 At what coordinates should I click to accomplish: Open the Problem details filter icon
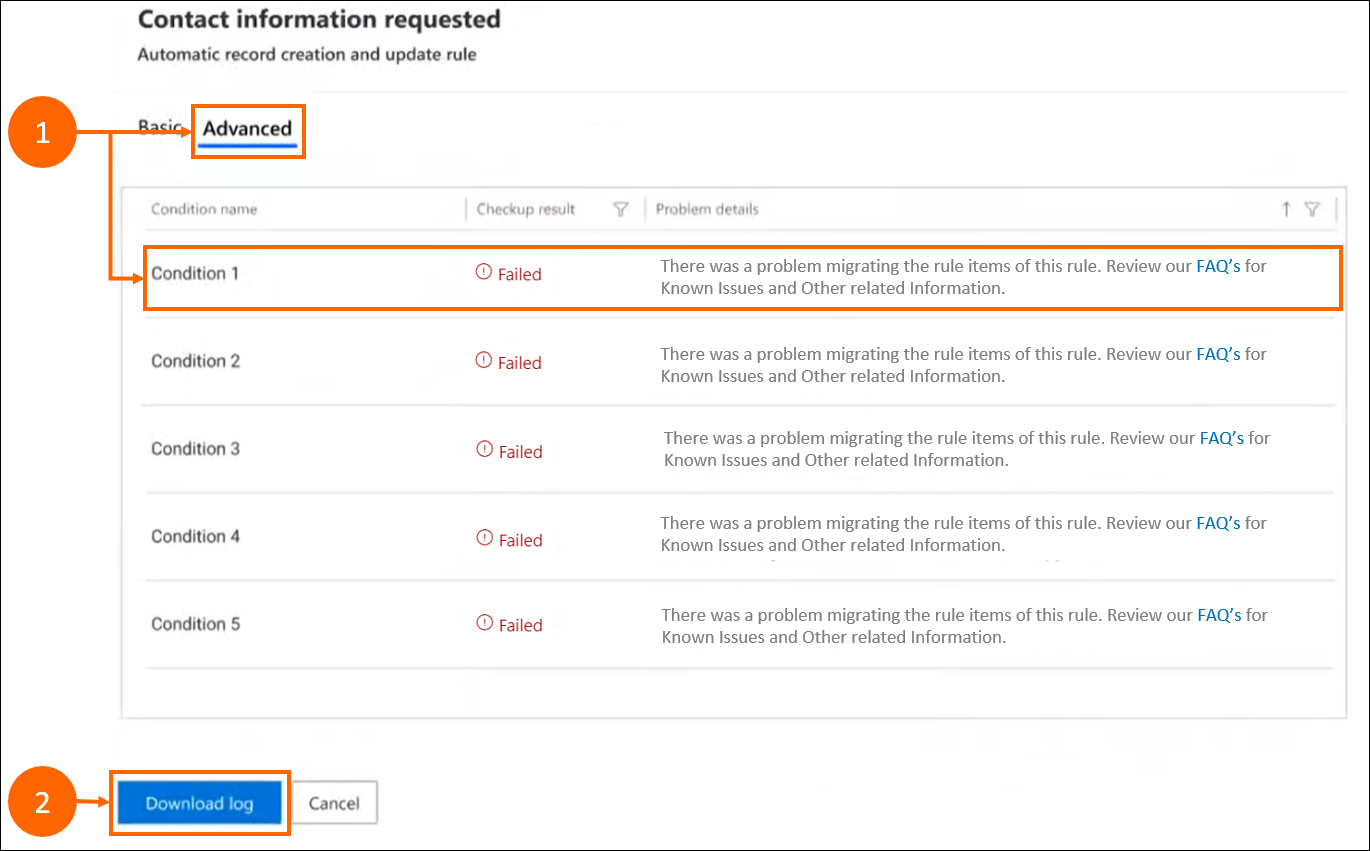(1312, 209)
